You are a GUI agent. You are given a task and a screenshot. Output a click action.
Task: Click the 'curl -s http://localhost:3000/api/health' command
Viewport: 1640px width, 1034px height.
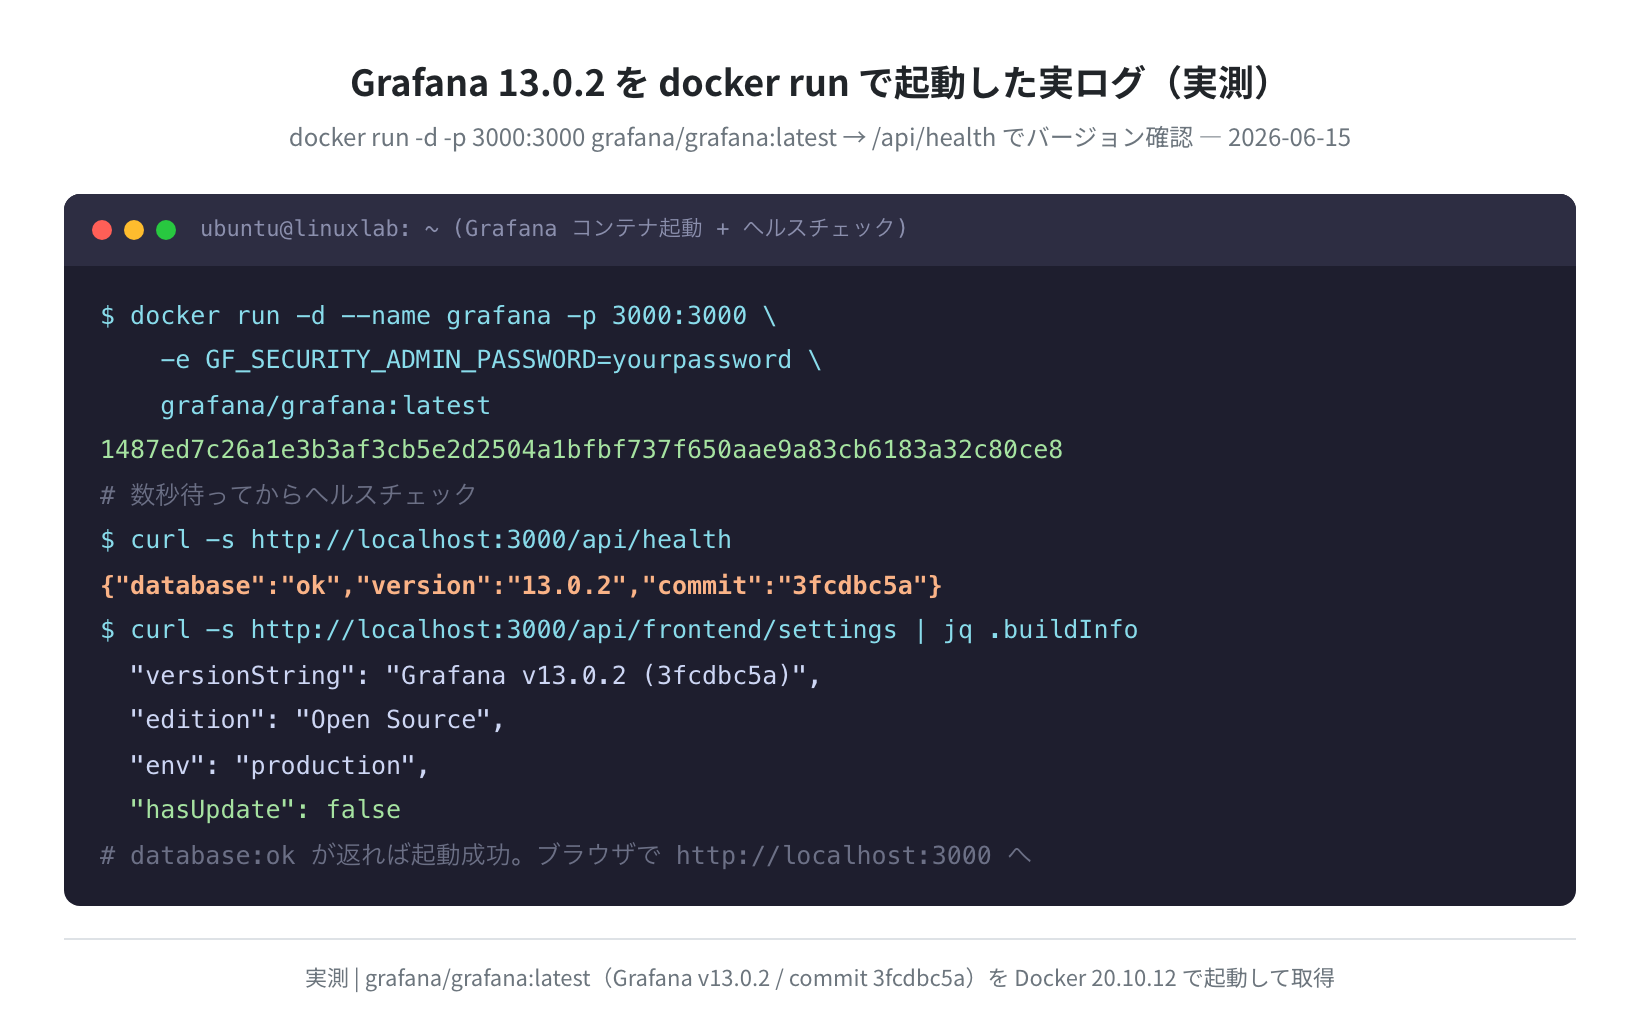416,540
